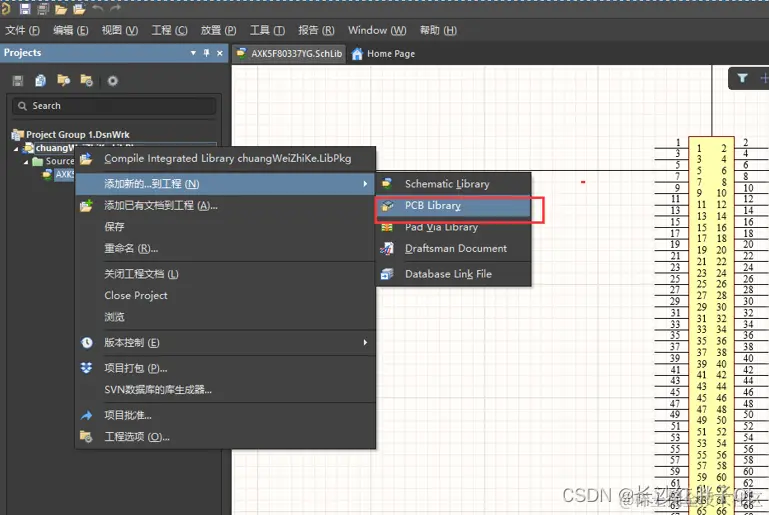Choose 项目打包 (P)... entry
Image resolution: width=769 pixels, height=515 pixels.
pos(225,368)
